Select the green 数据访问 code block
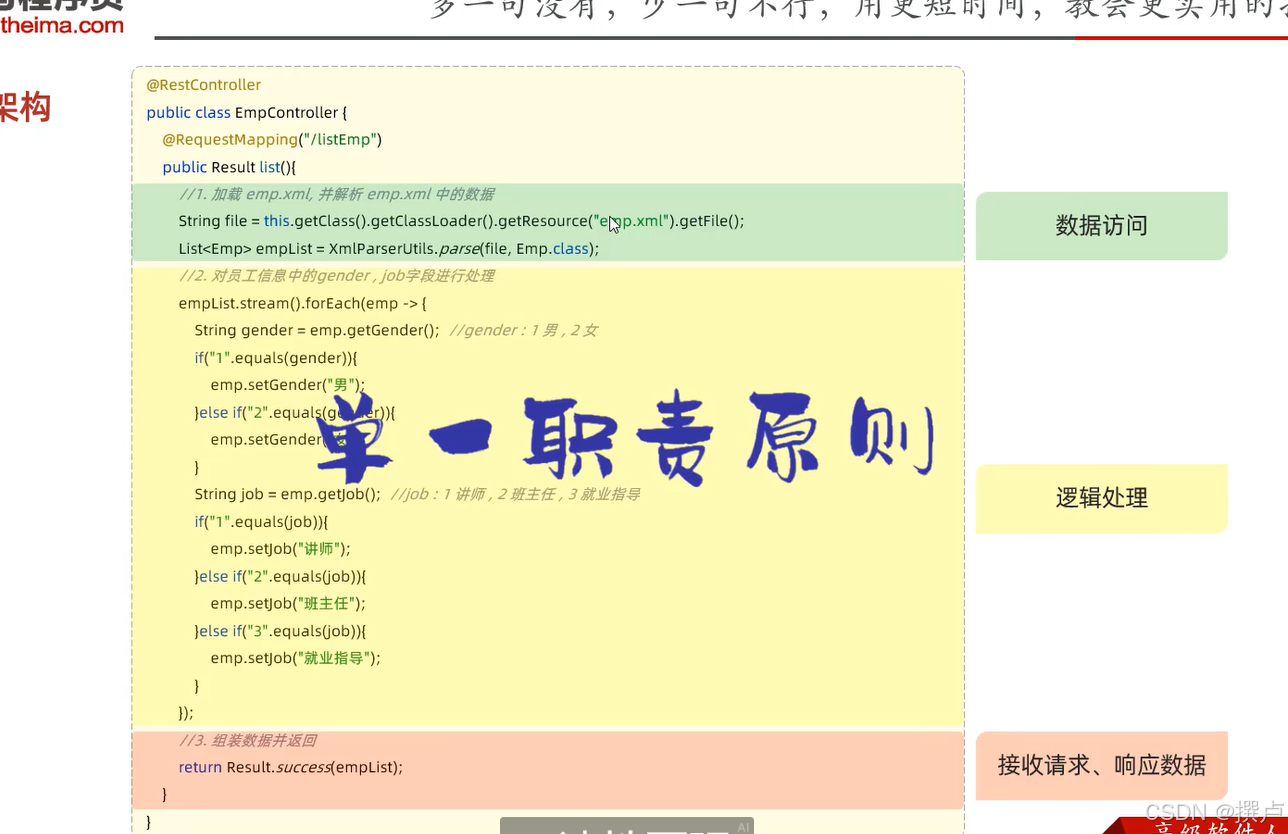Viewport: 1288px width, 834px height. tap(548, 220)
